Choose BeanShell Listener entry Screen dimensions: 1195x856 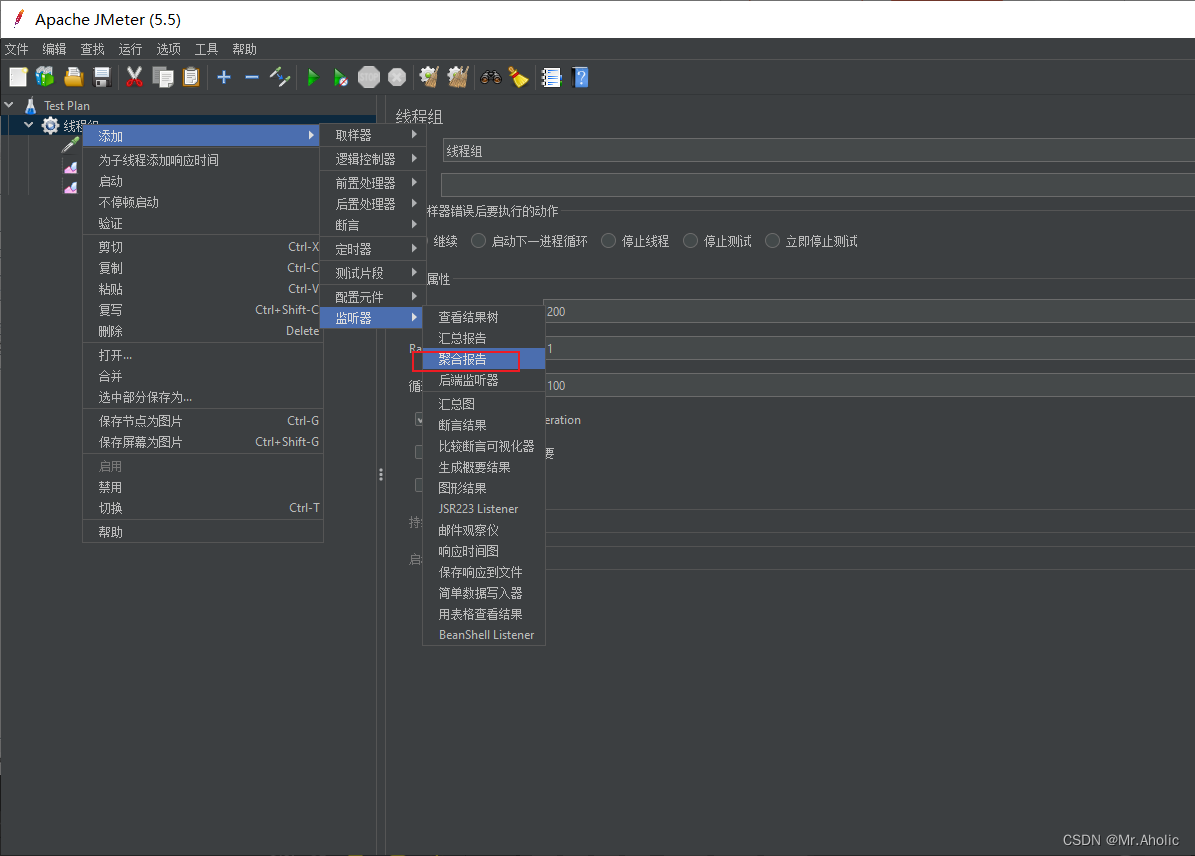(484, 635)
